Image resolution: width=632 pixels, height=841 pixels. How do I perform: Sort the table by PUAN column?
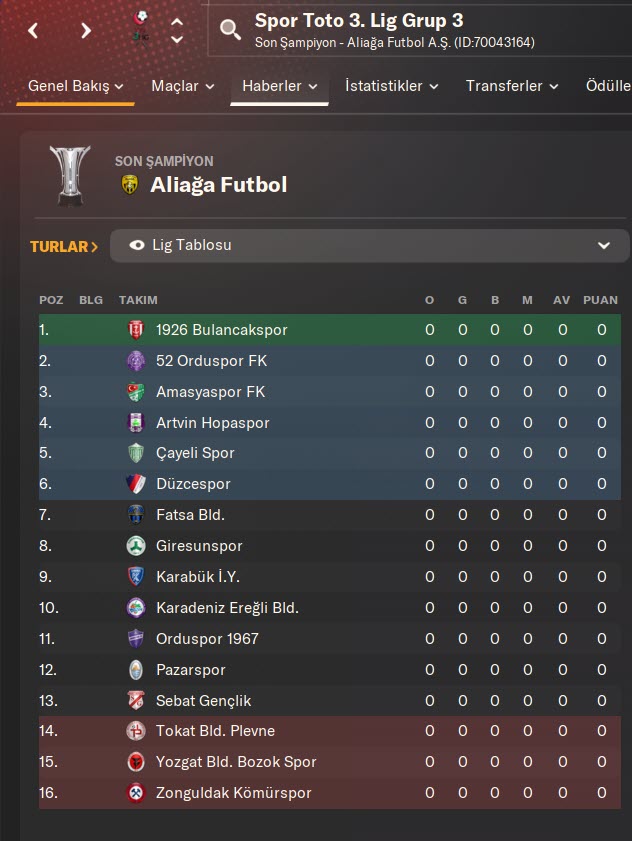pyautogui.click(x=600, y=300)
